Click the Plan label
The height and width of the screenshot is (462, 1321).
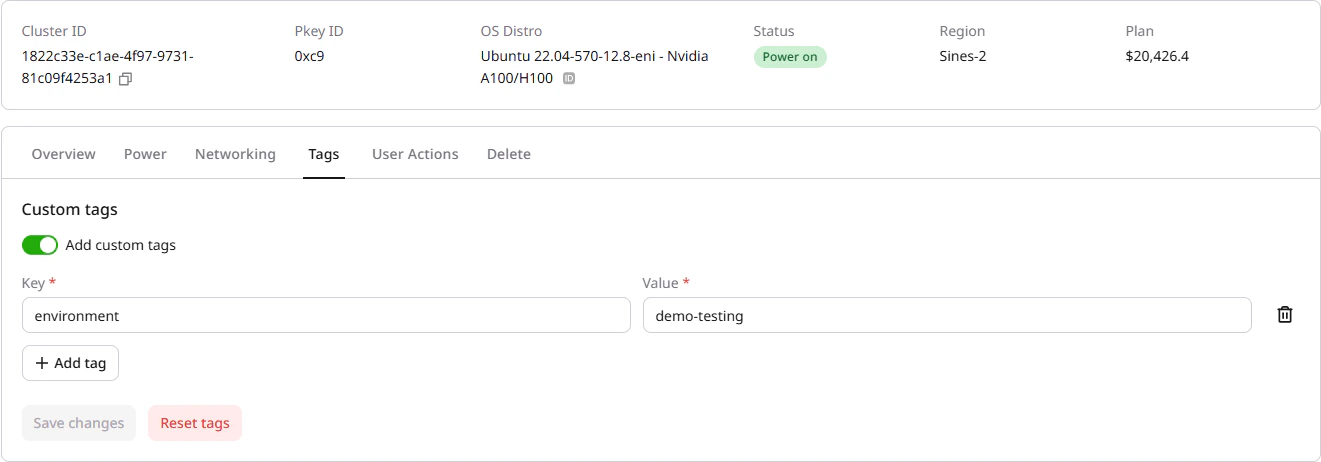pos(1140,31)
